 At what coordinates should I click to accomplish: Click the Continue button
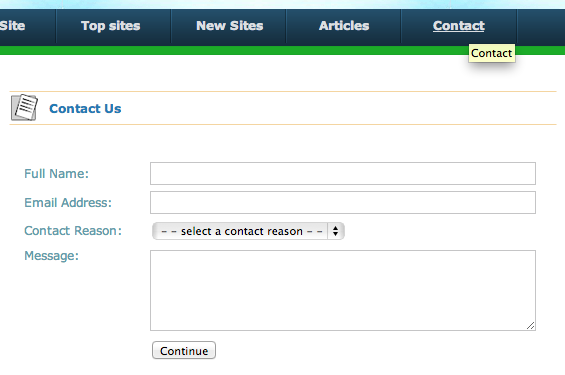pyautogui.click(x=184, y=351)
